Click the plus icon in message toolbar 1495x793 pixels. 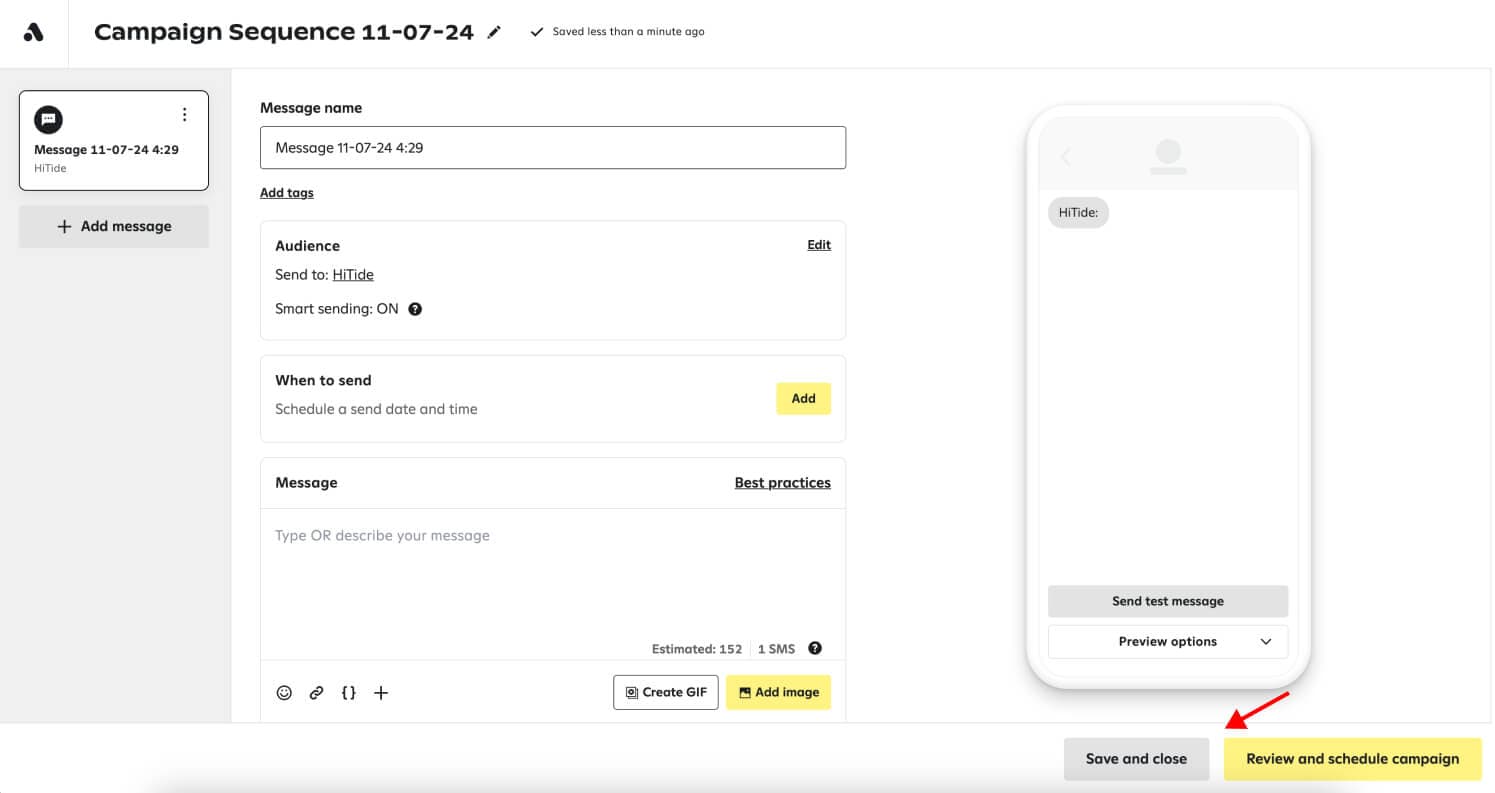pos(381,692)
